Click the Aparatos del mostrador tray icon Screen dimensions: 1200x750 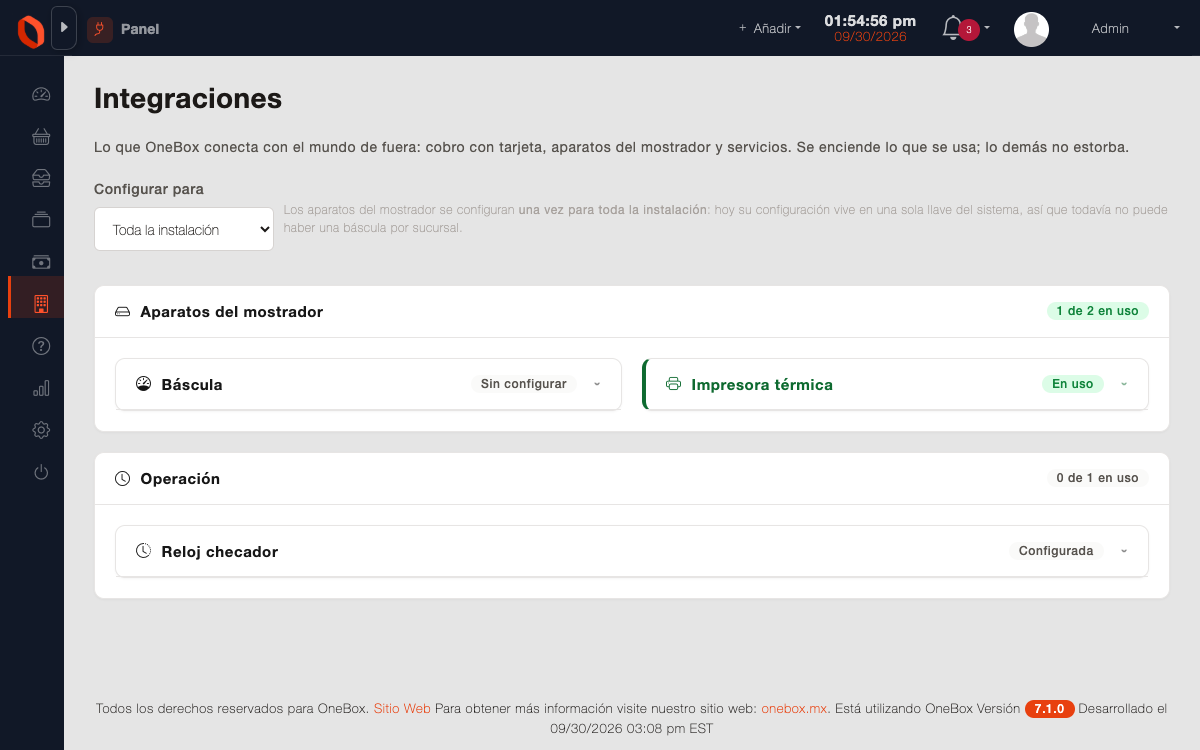point(122,312)
